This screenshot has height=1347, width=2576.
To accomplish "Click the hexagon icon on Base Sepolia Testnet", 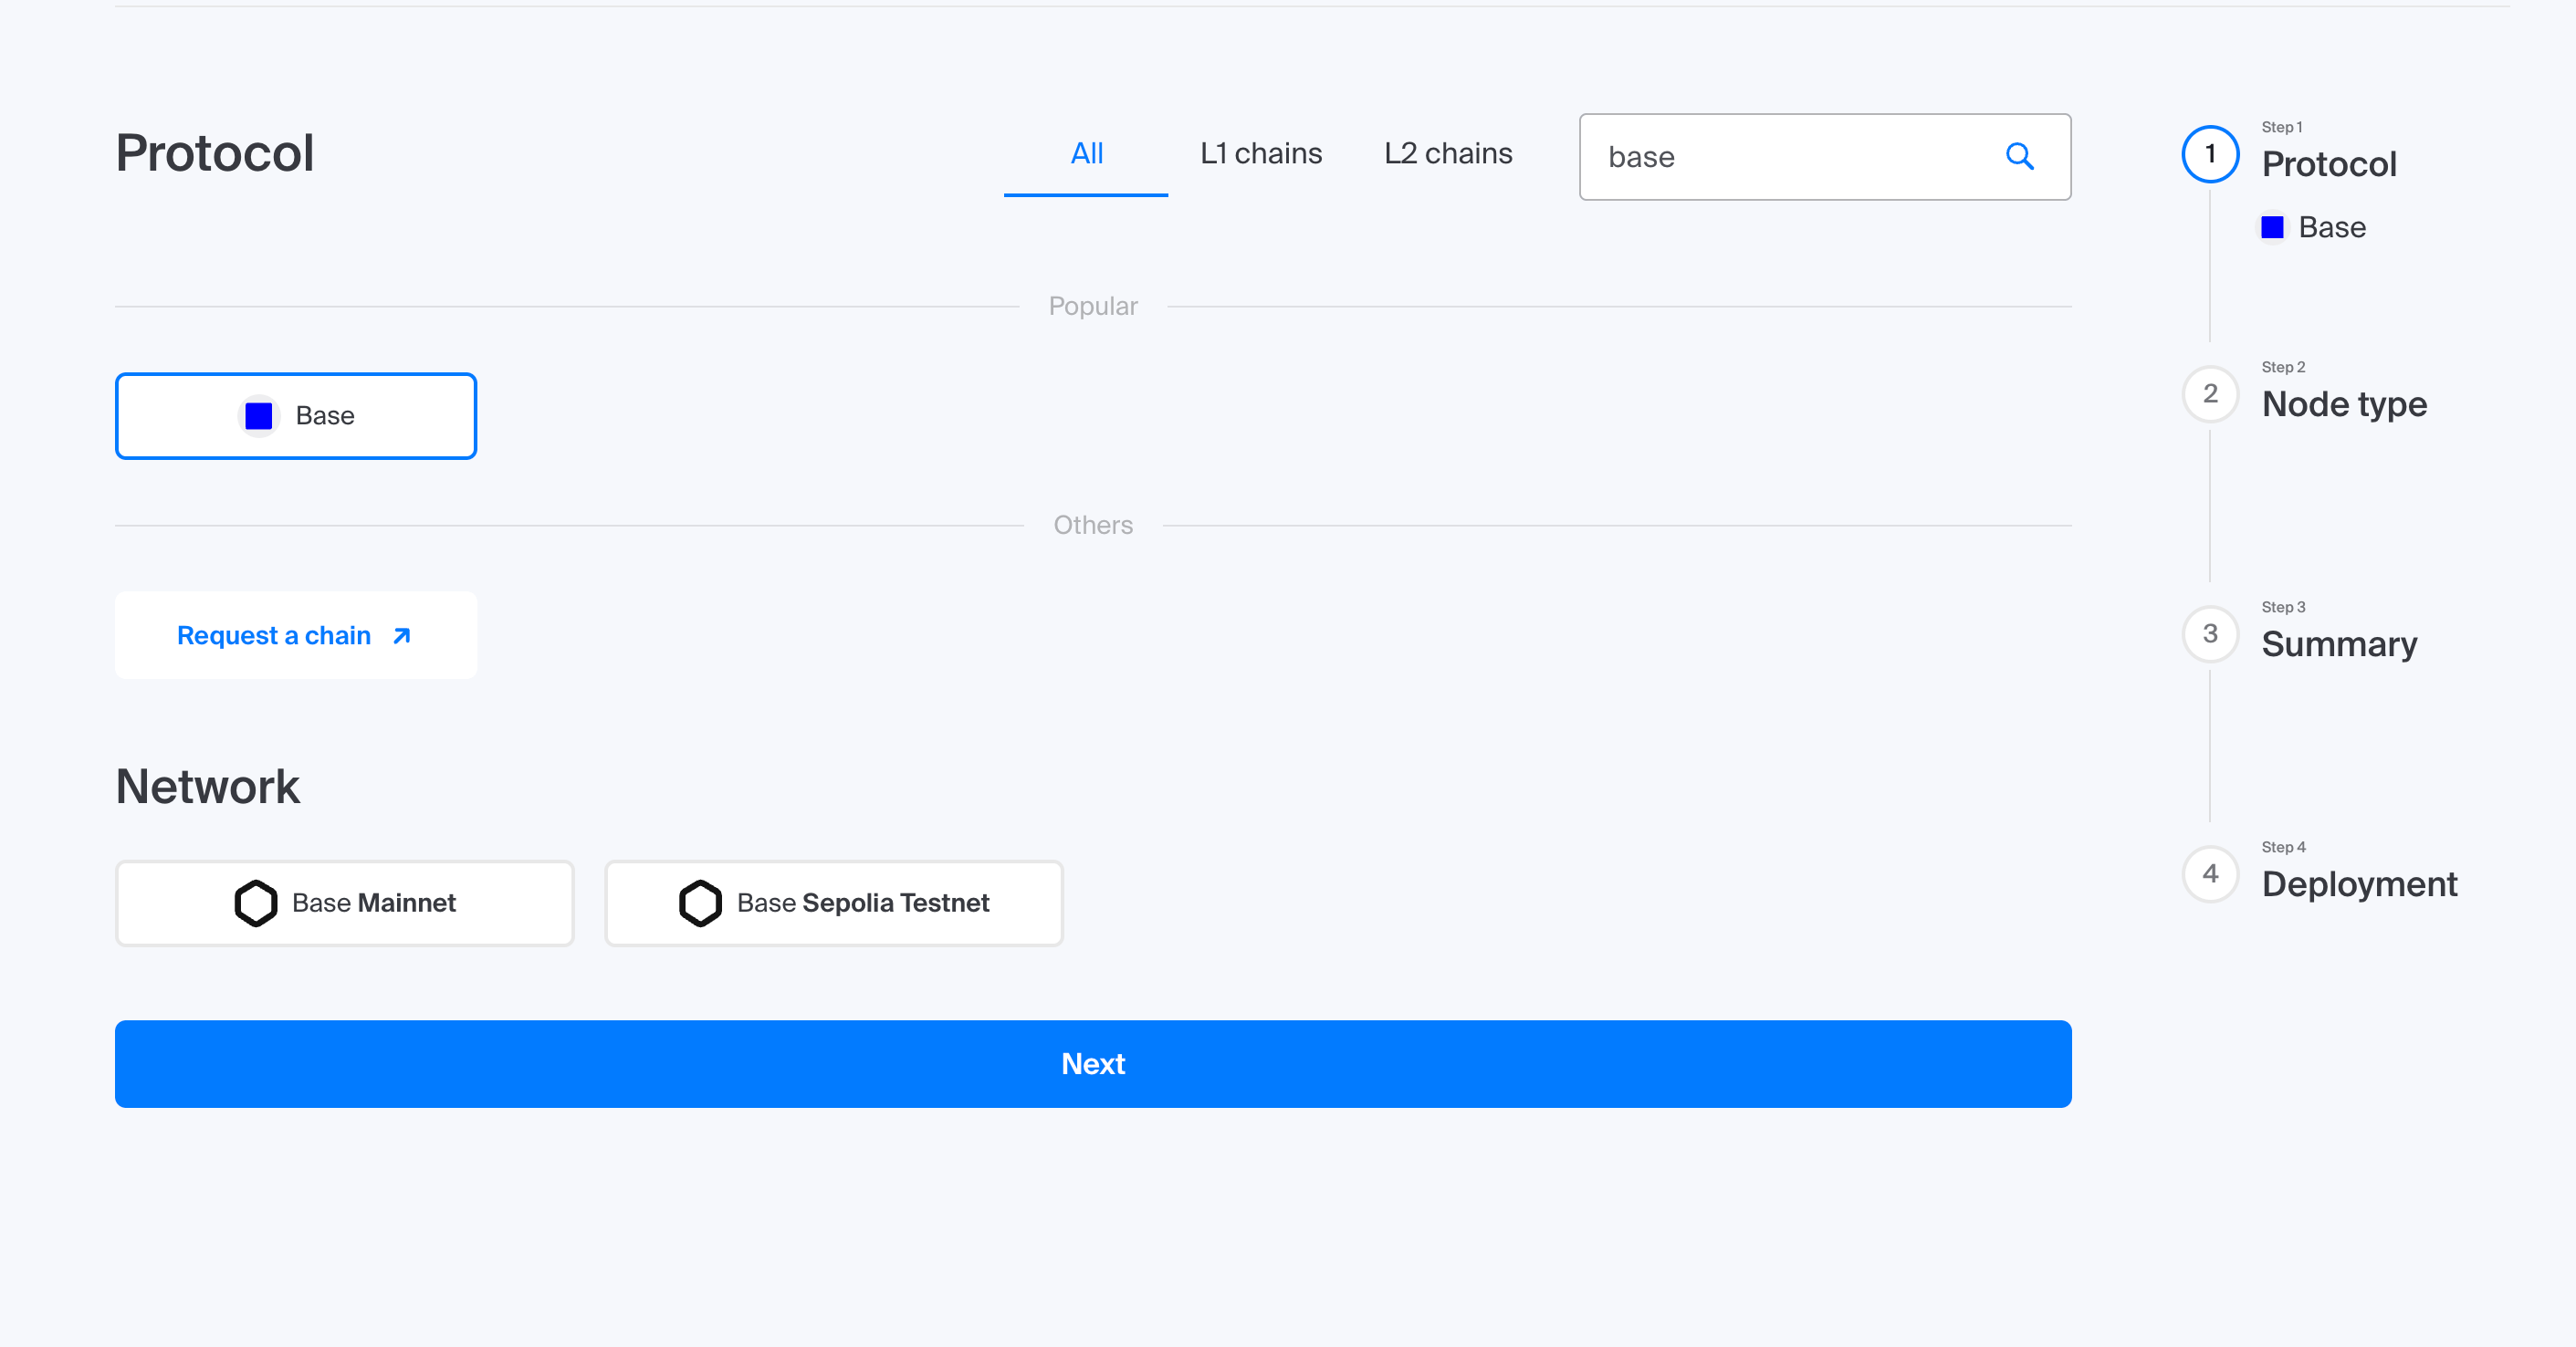I will point(700,903).
